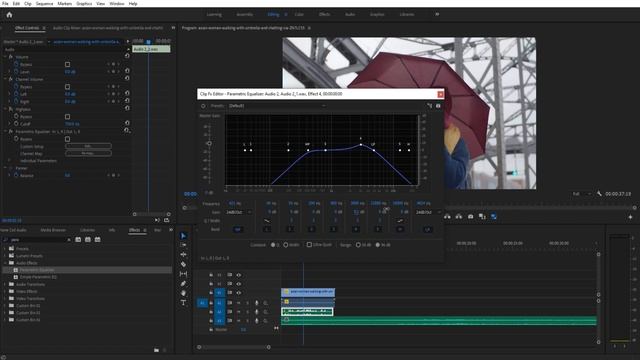Viewport: 640px width, 360px height.
Task: Reset the Parametric Equalizer effect
Action: point(127,131)
